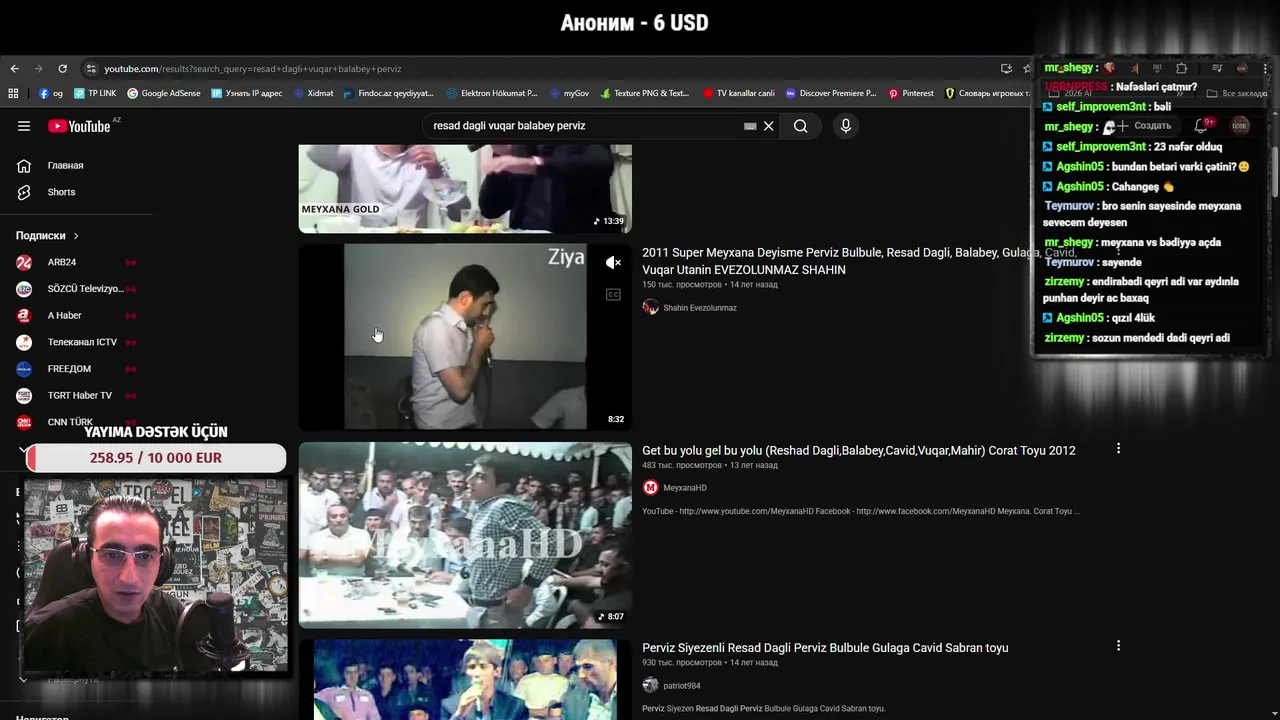
Task: Open CNN TÜRK channel avatar
Action: (24, 422)
